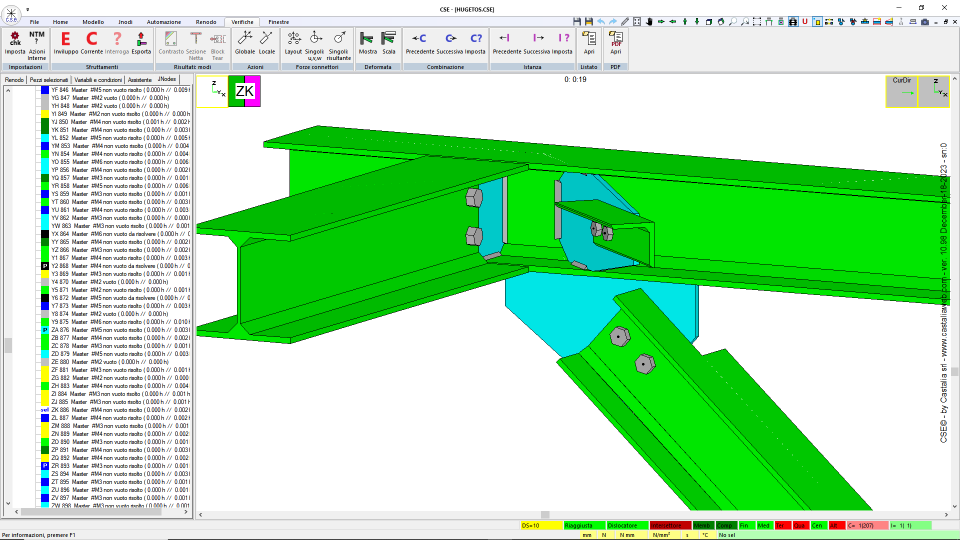Screen dimensions: 960x540
Task: Click Imposta instance icon
Action: click(x=562, y=43)
